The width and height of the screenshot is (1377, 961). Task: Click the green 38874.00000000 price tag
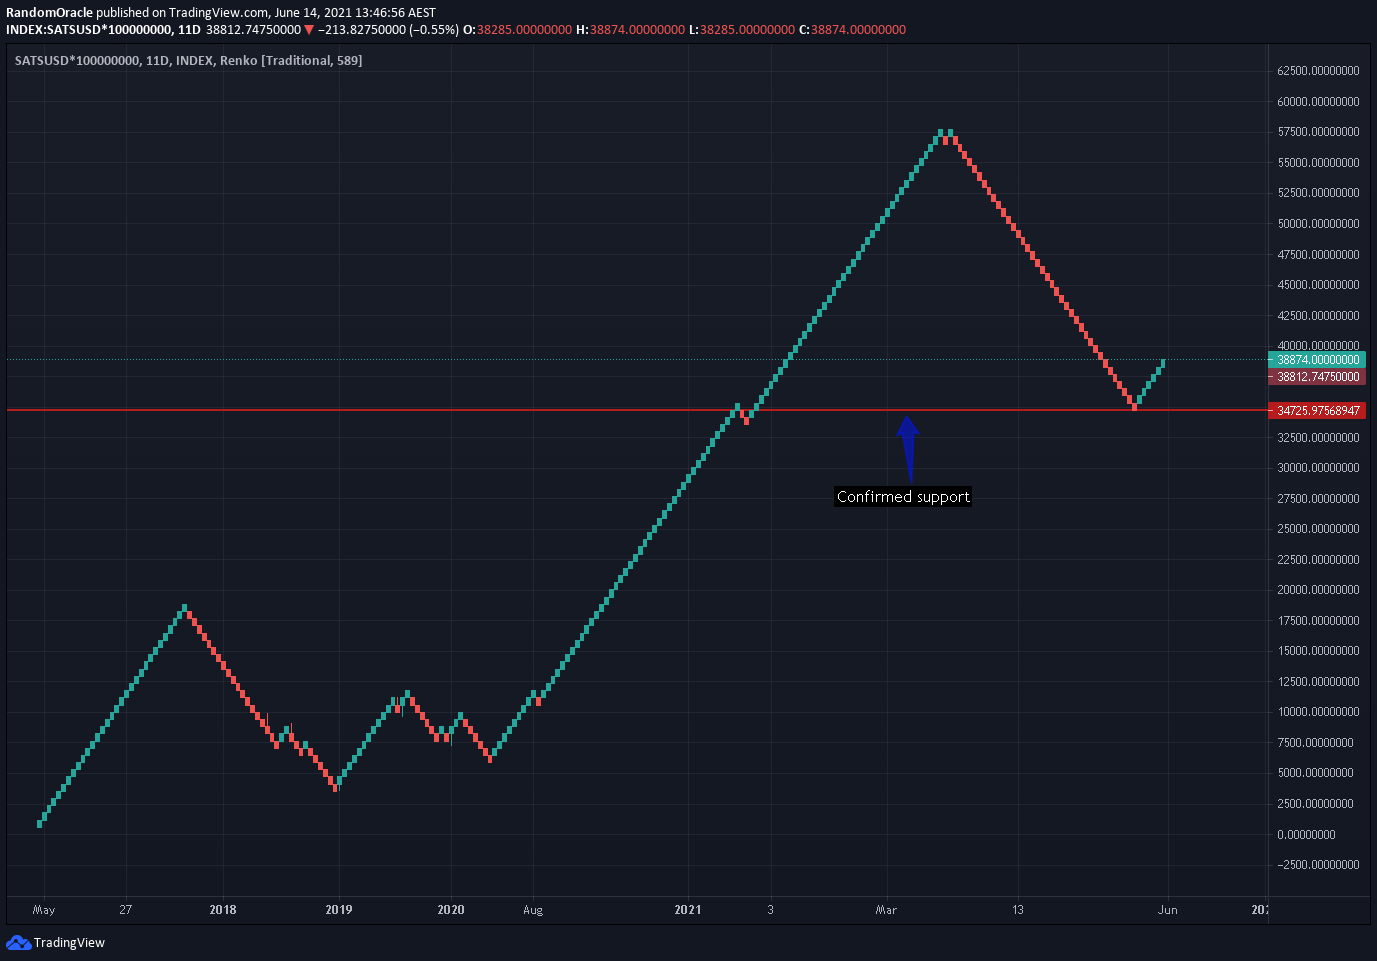(x=1318, y=360)
